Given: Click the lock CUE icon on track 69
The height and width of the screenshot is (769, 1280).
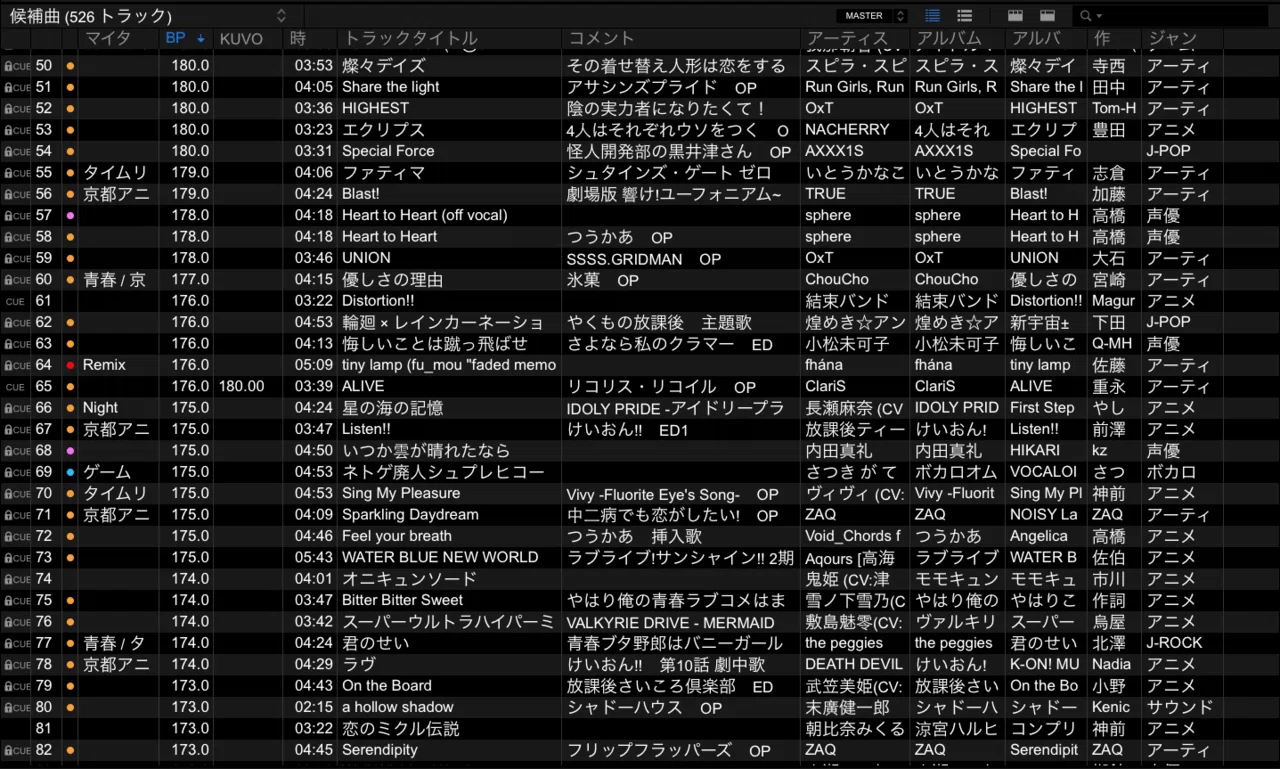Looking at the screenshot, I should pyautogui.click(x=16, y=472).
